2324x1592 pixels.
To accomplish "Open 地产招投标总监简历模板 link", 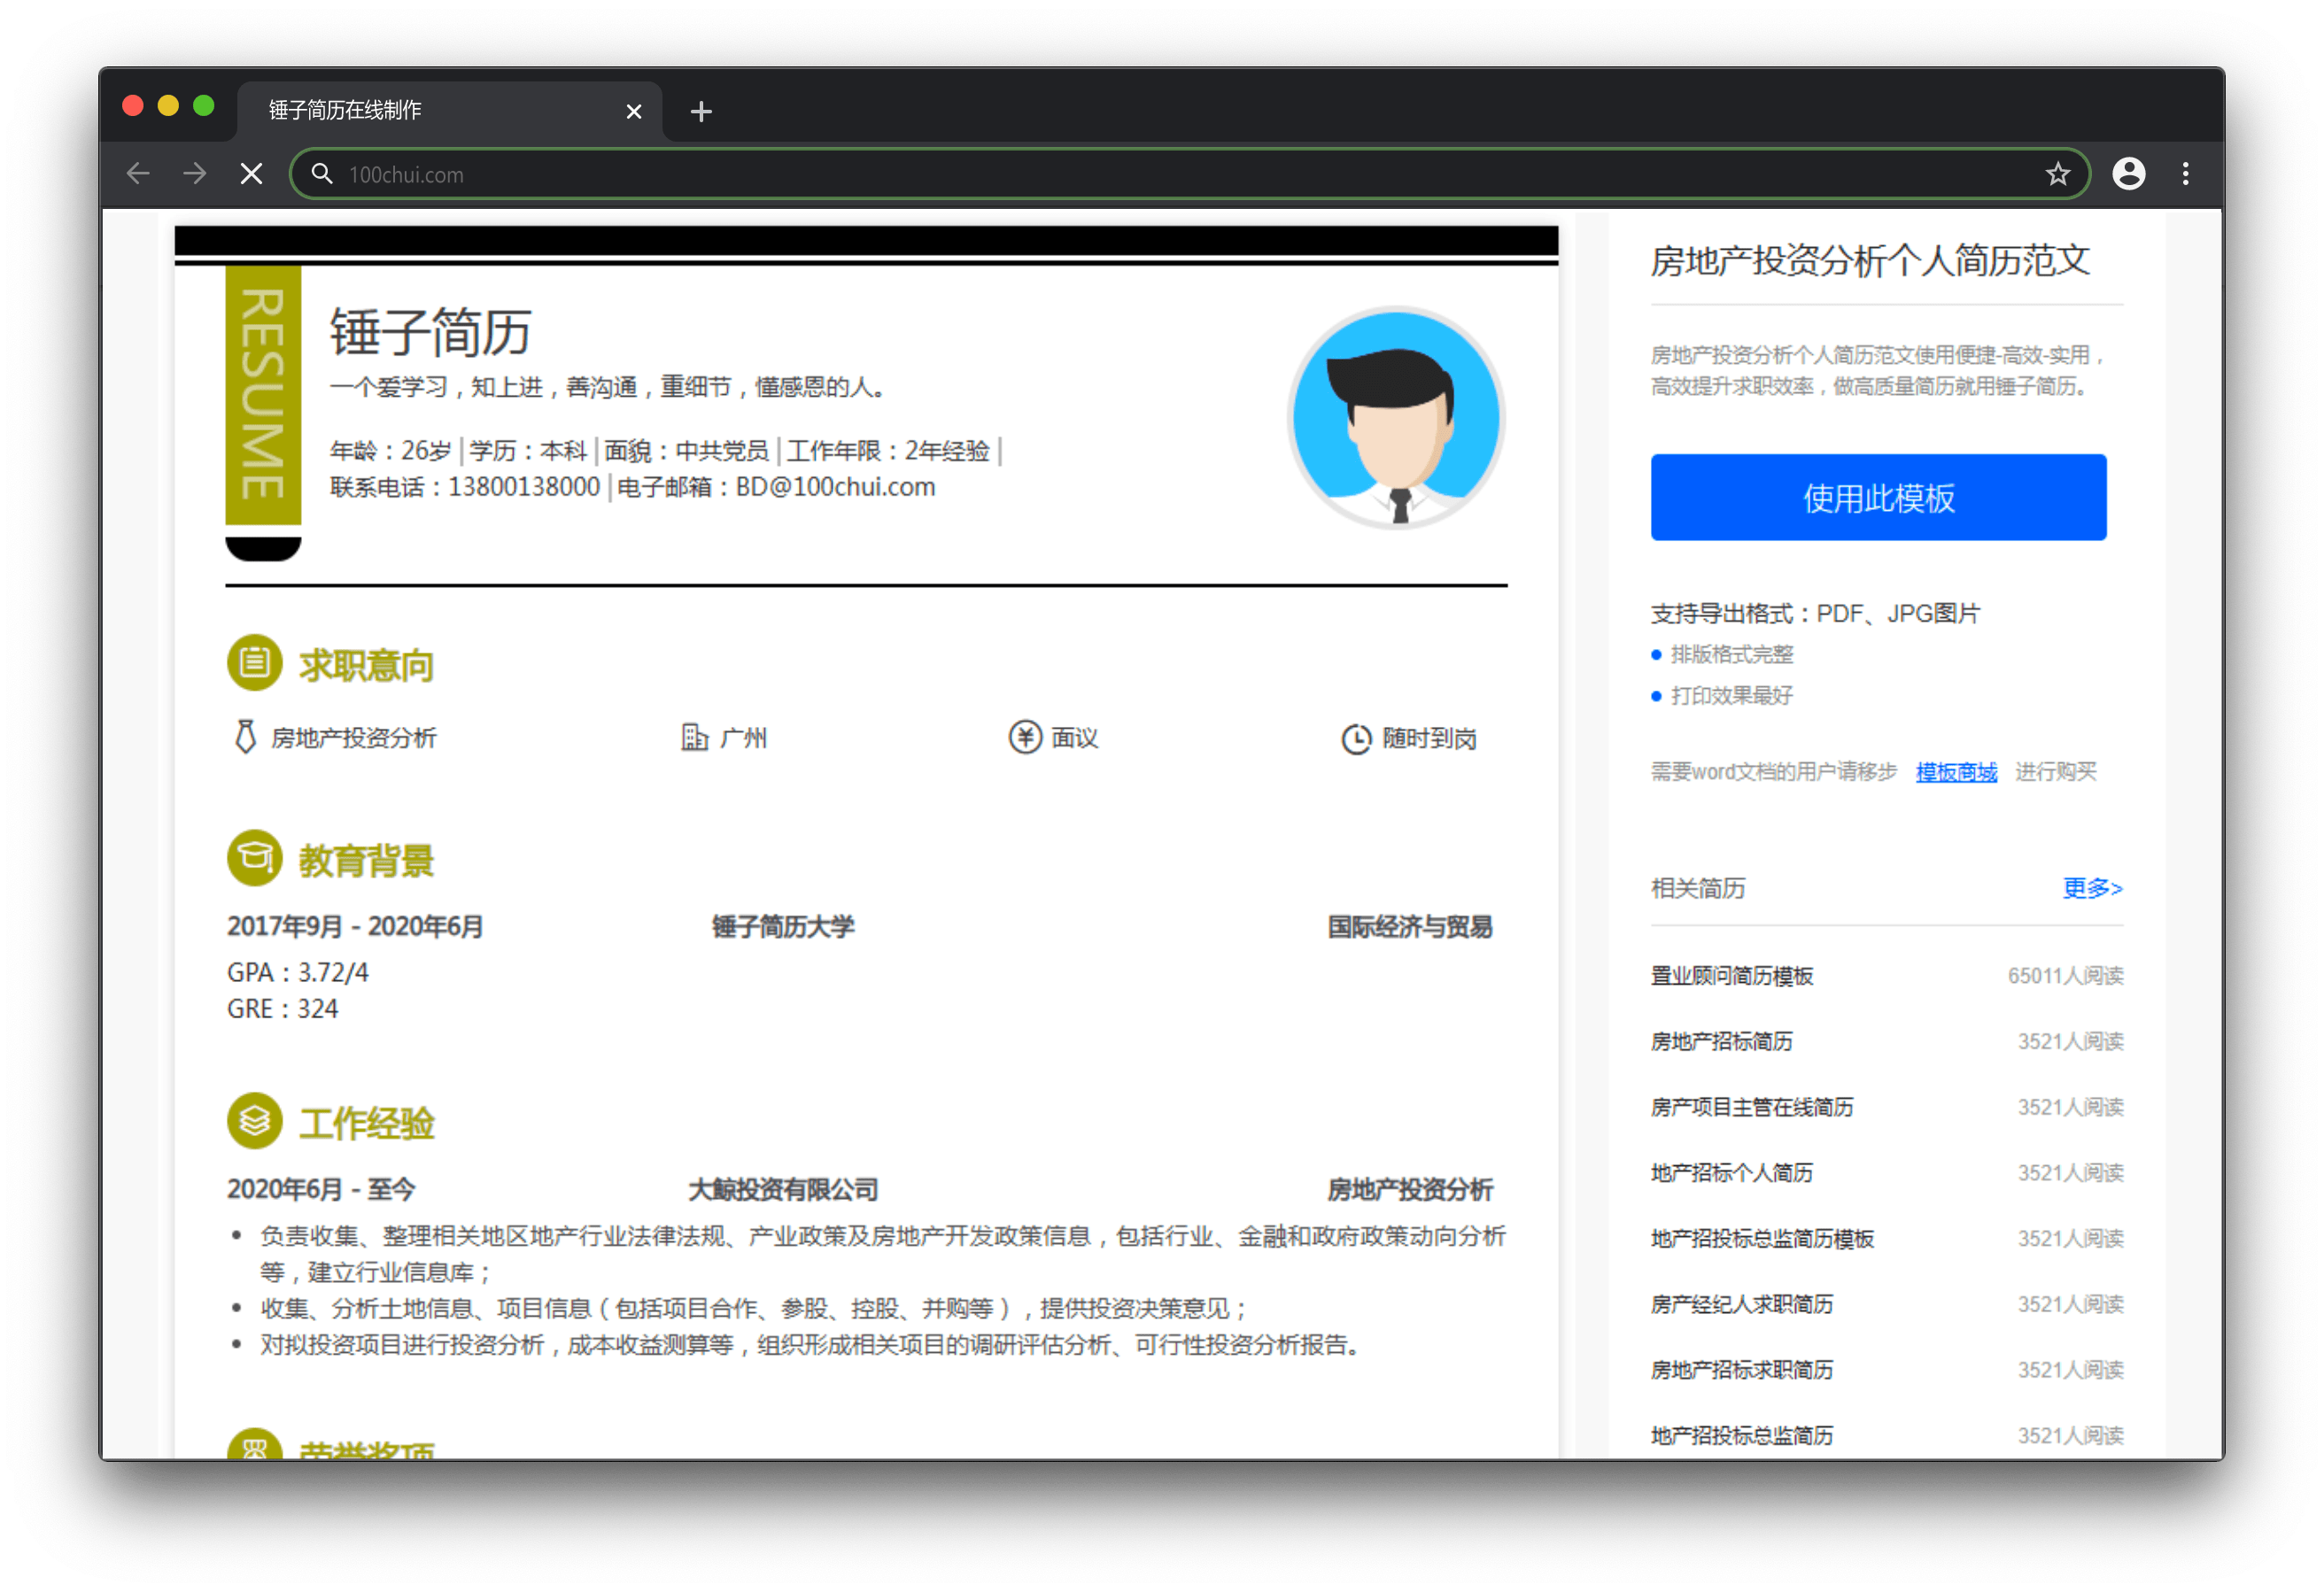I will pos(1762,1239).
